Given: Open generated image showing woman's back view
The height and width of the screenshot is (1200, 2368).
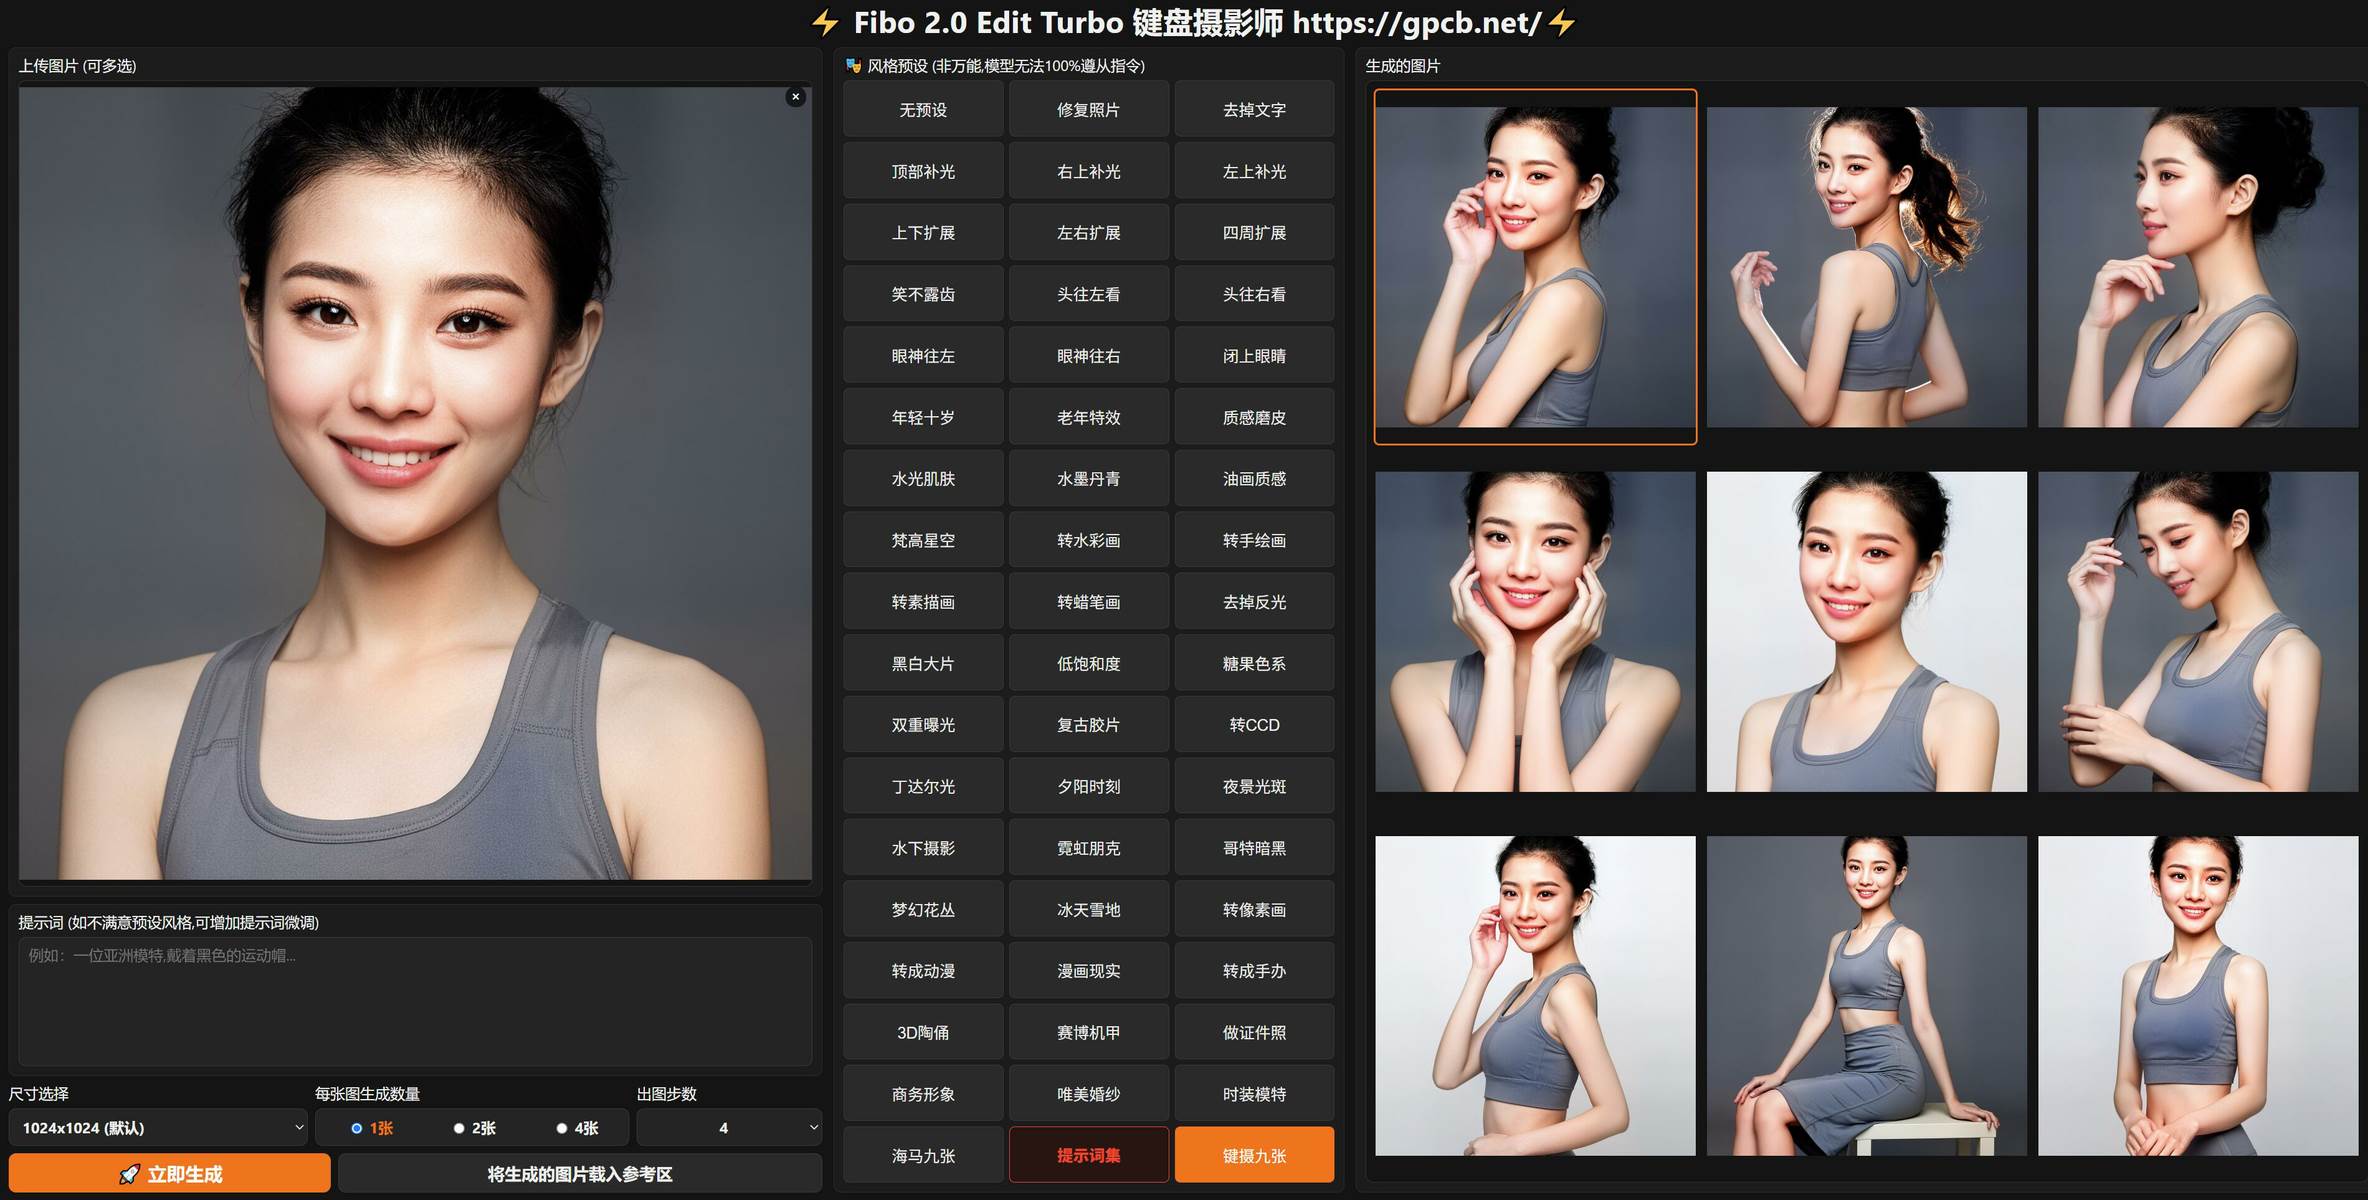Looking at the screenshot, I should click(x=1866, y=267).
